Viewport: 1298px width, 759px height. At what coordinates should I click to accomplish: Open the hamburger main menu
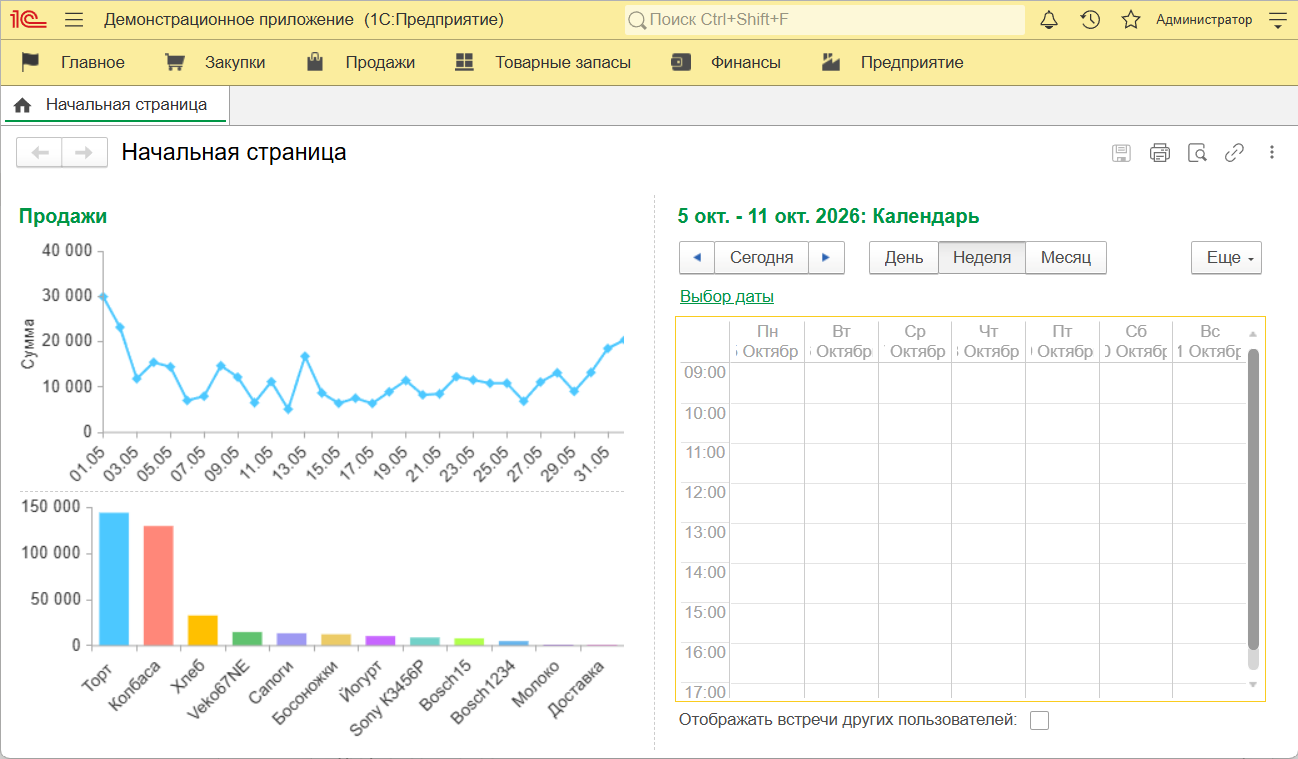[x=73, y=20]
